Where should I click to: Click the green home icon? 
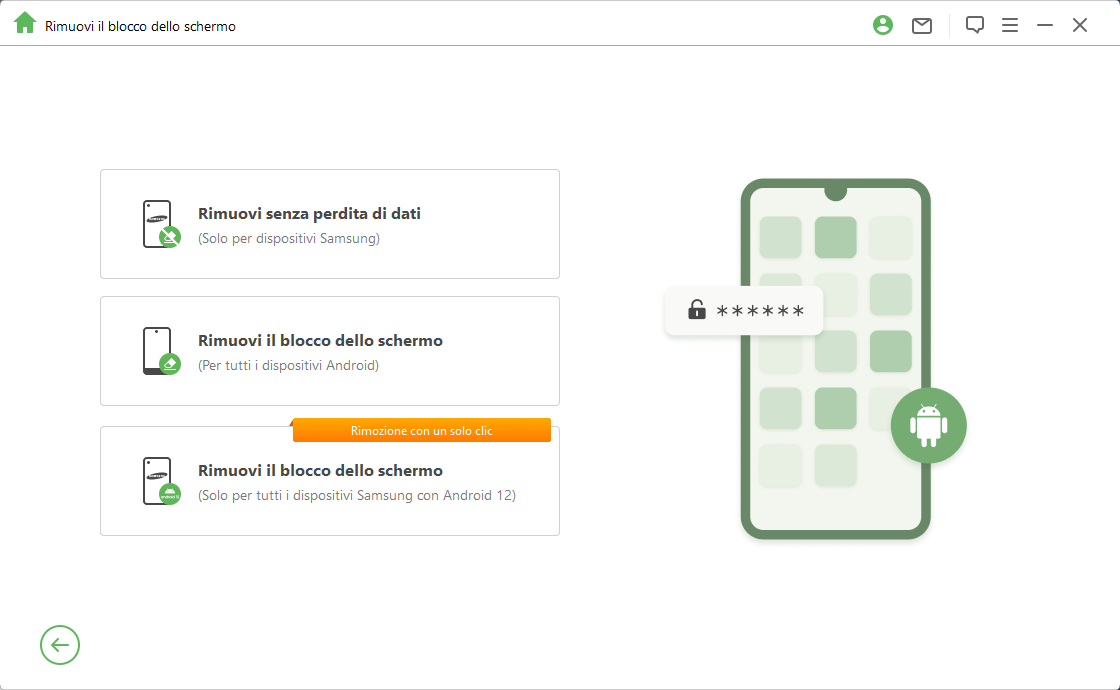click(x=24, y=23)
